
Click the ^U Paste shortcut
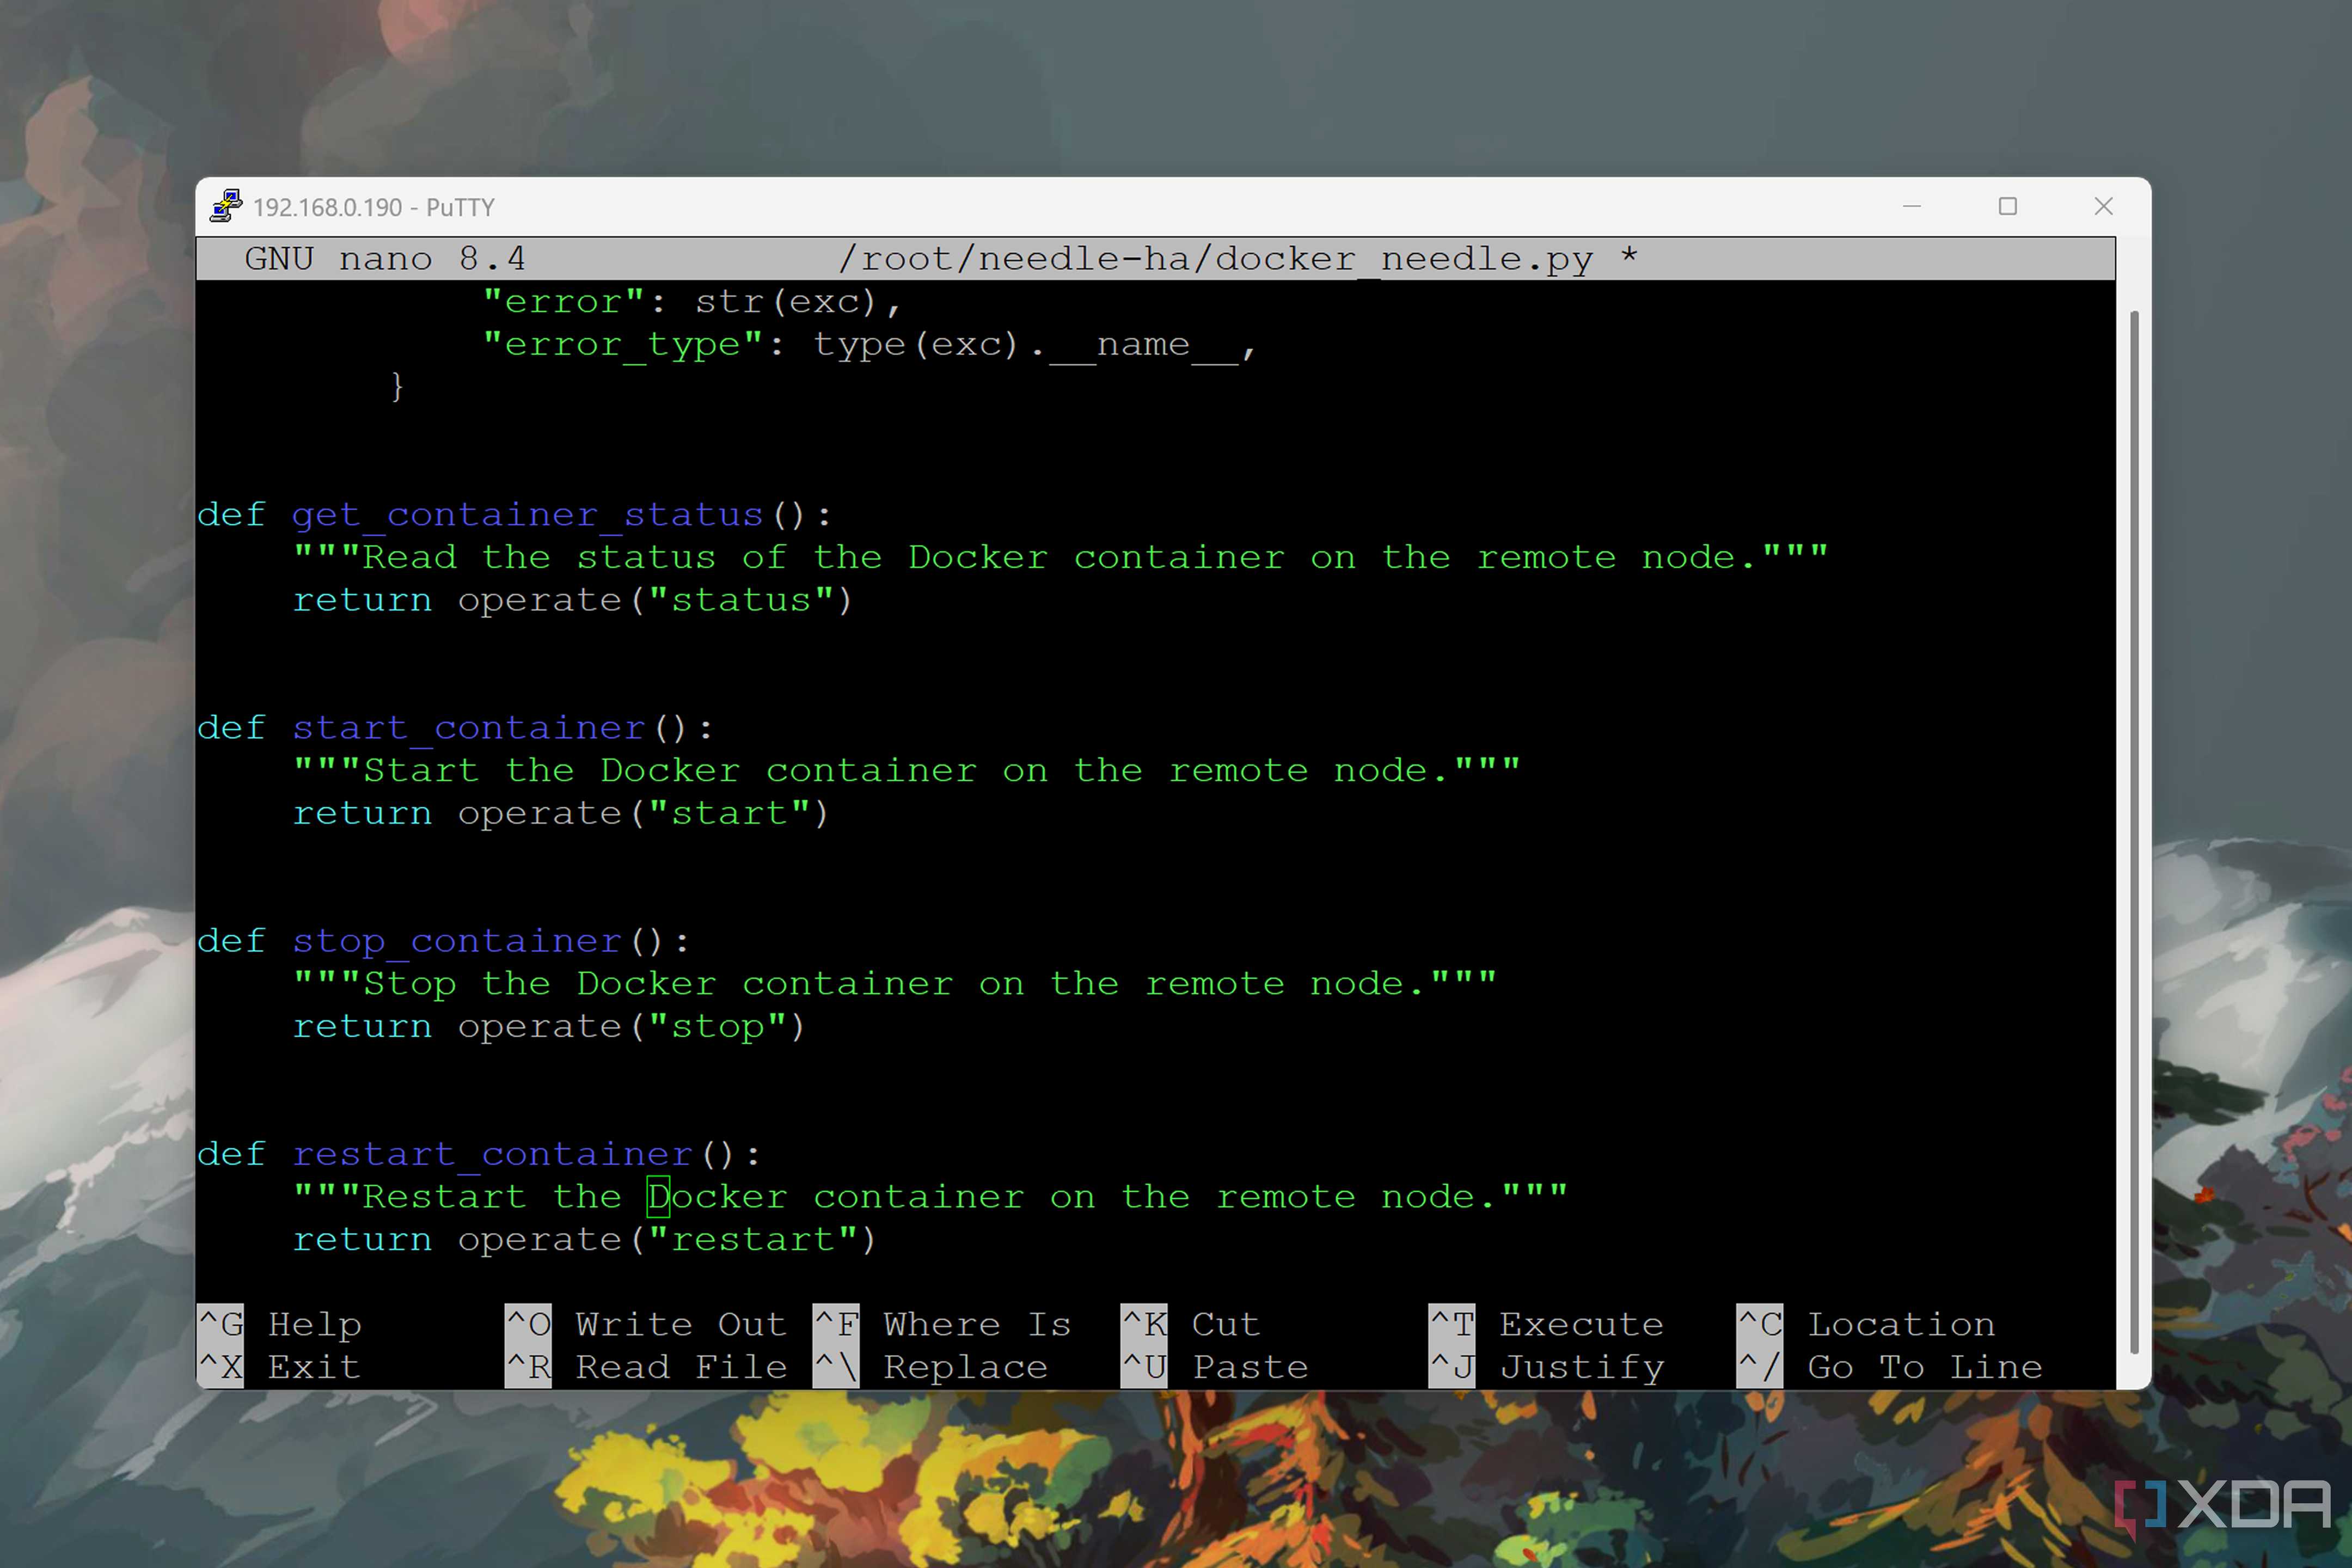click(x=1215, y=1367)
